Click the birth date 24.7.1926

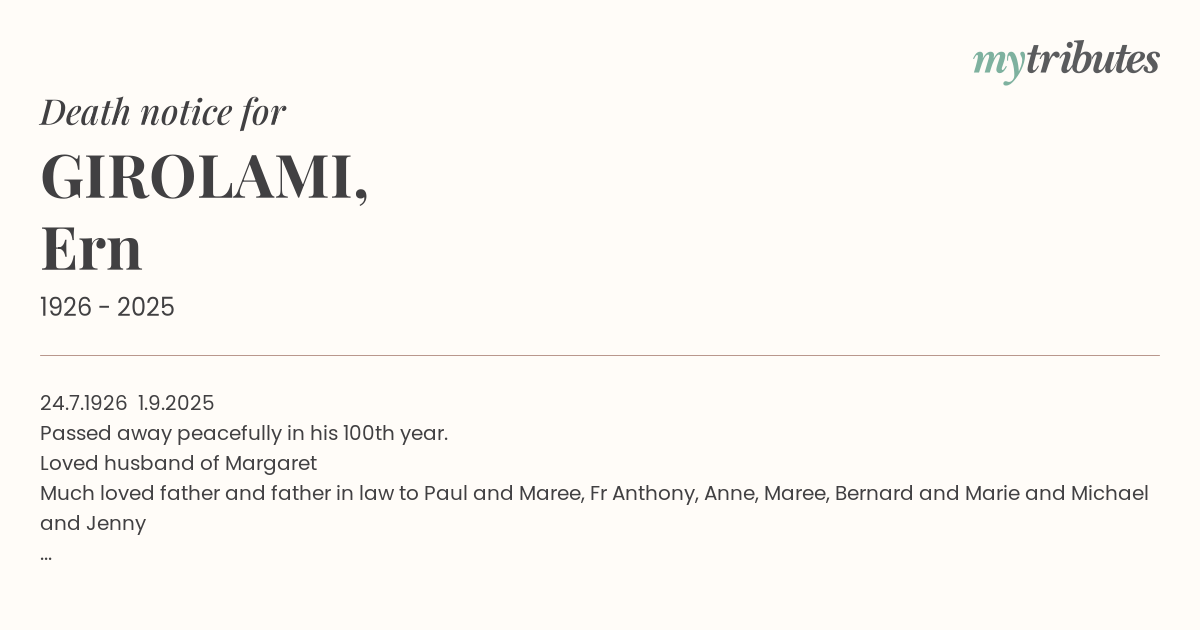83,403
